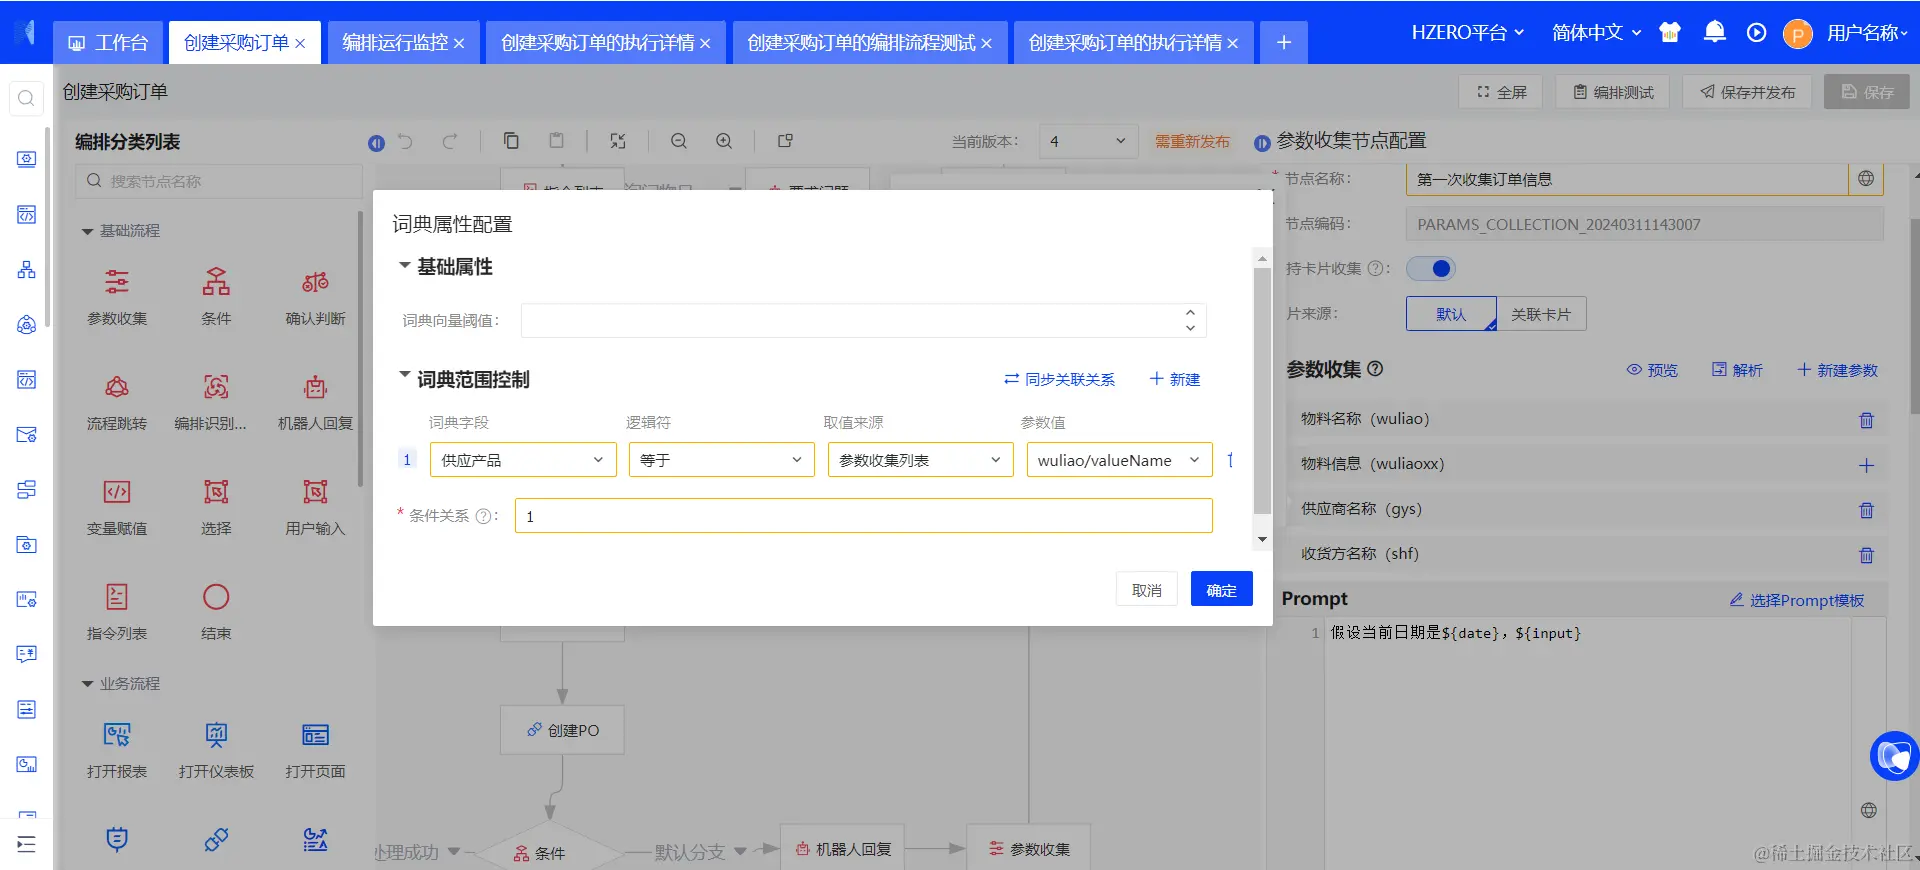This screenshot has height=870, width=1920.
Task: Click 新建 in 词典范围控制
Action: tap(1175, 379)
